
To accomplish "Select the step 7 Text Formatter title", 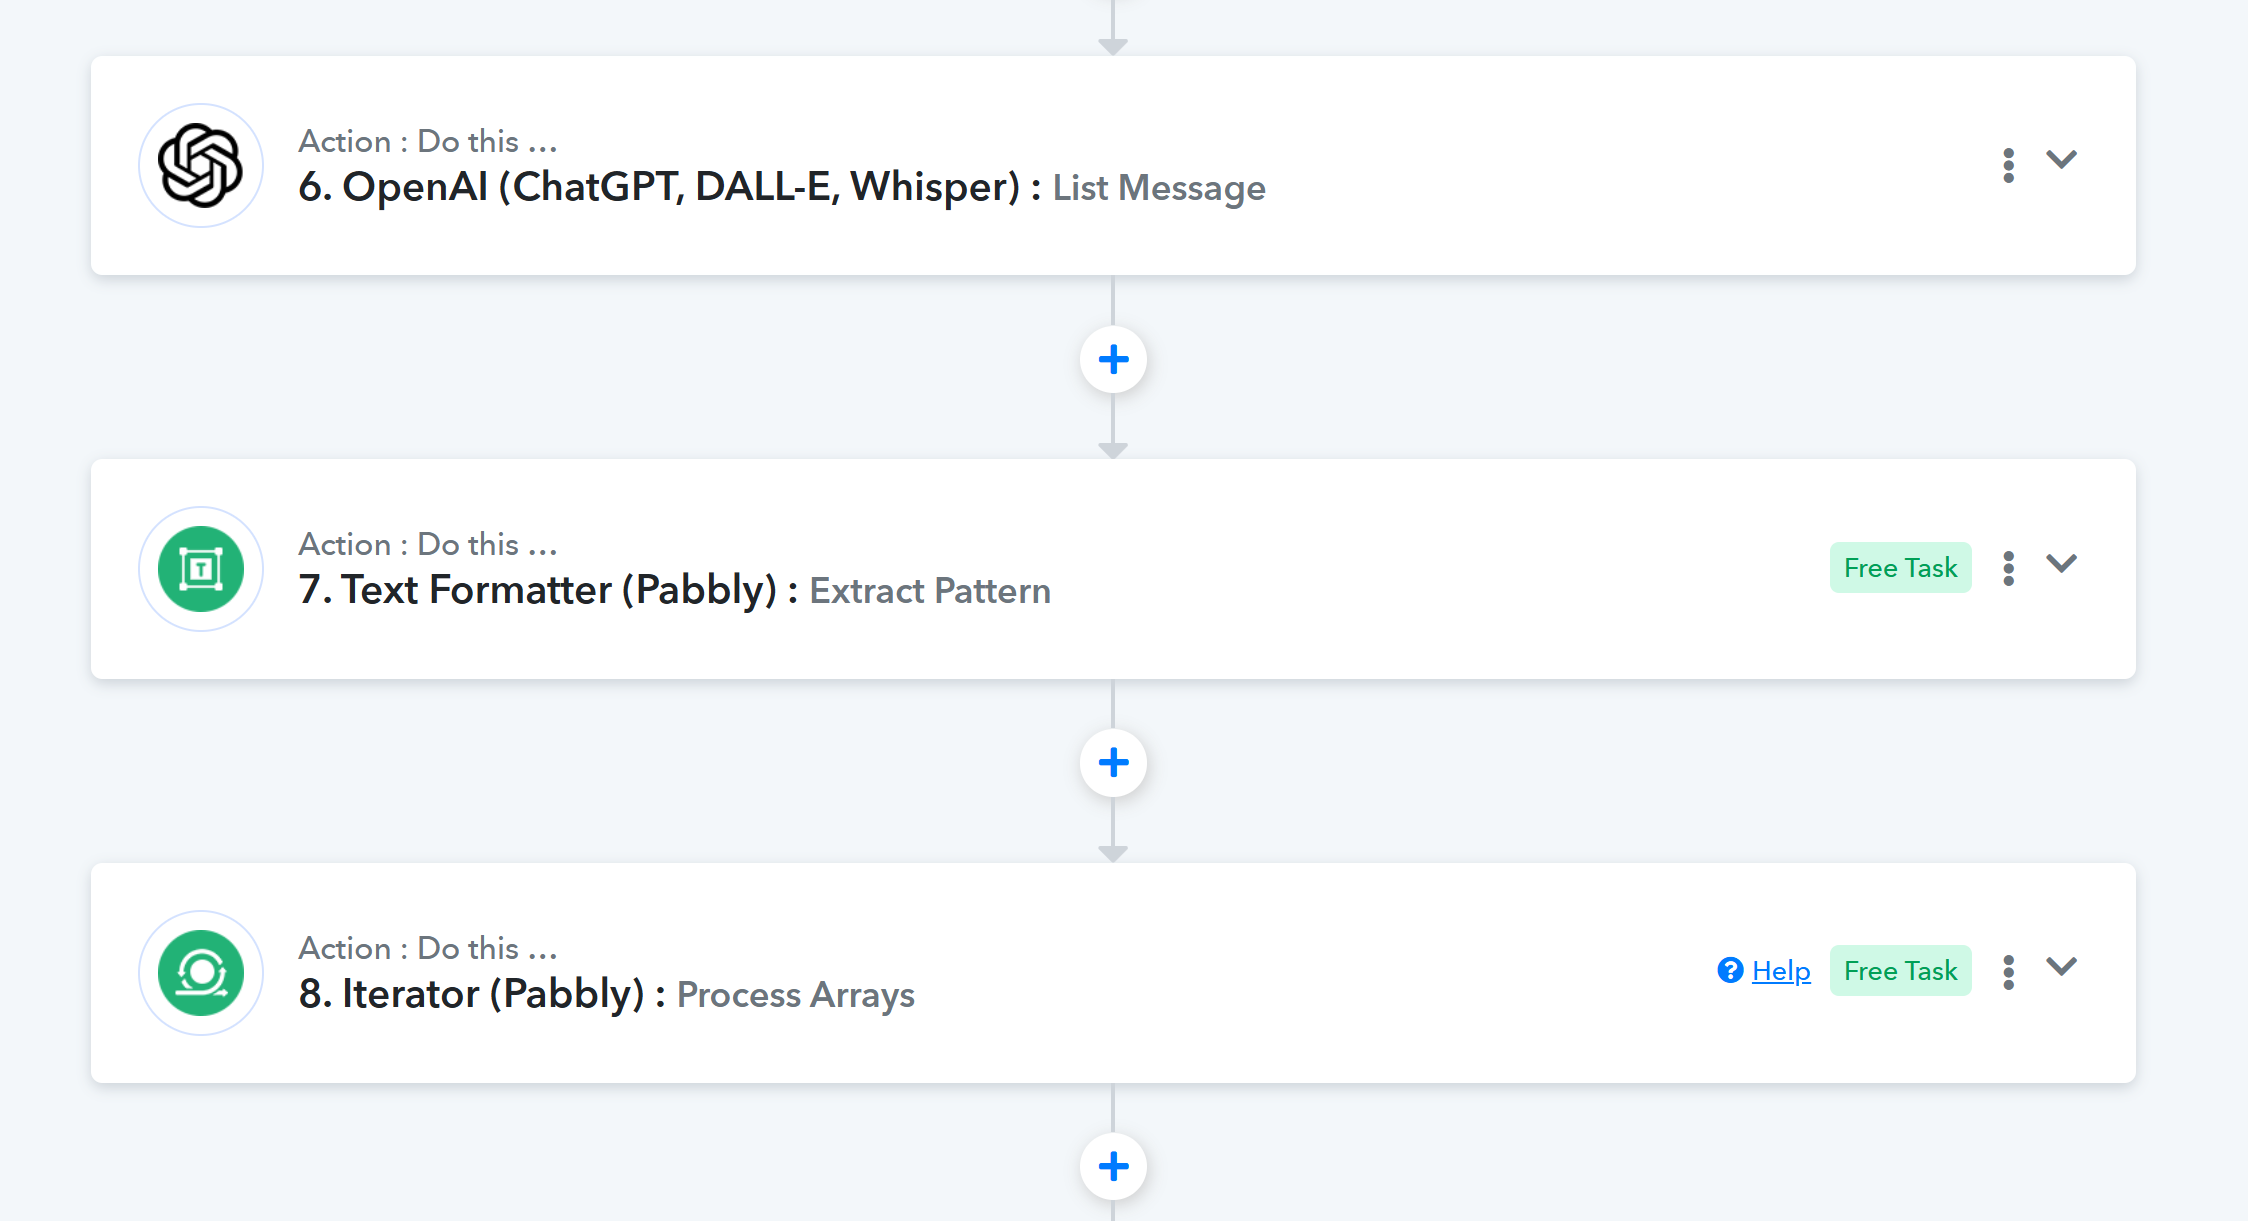I will (x=538, y=590).
